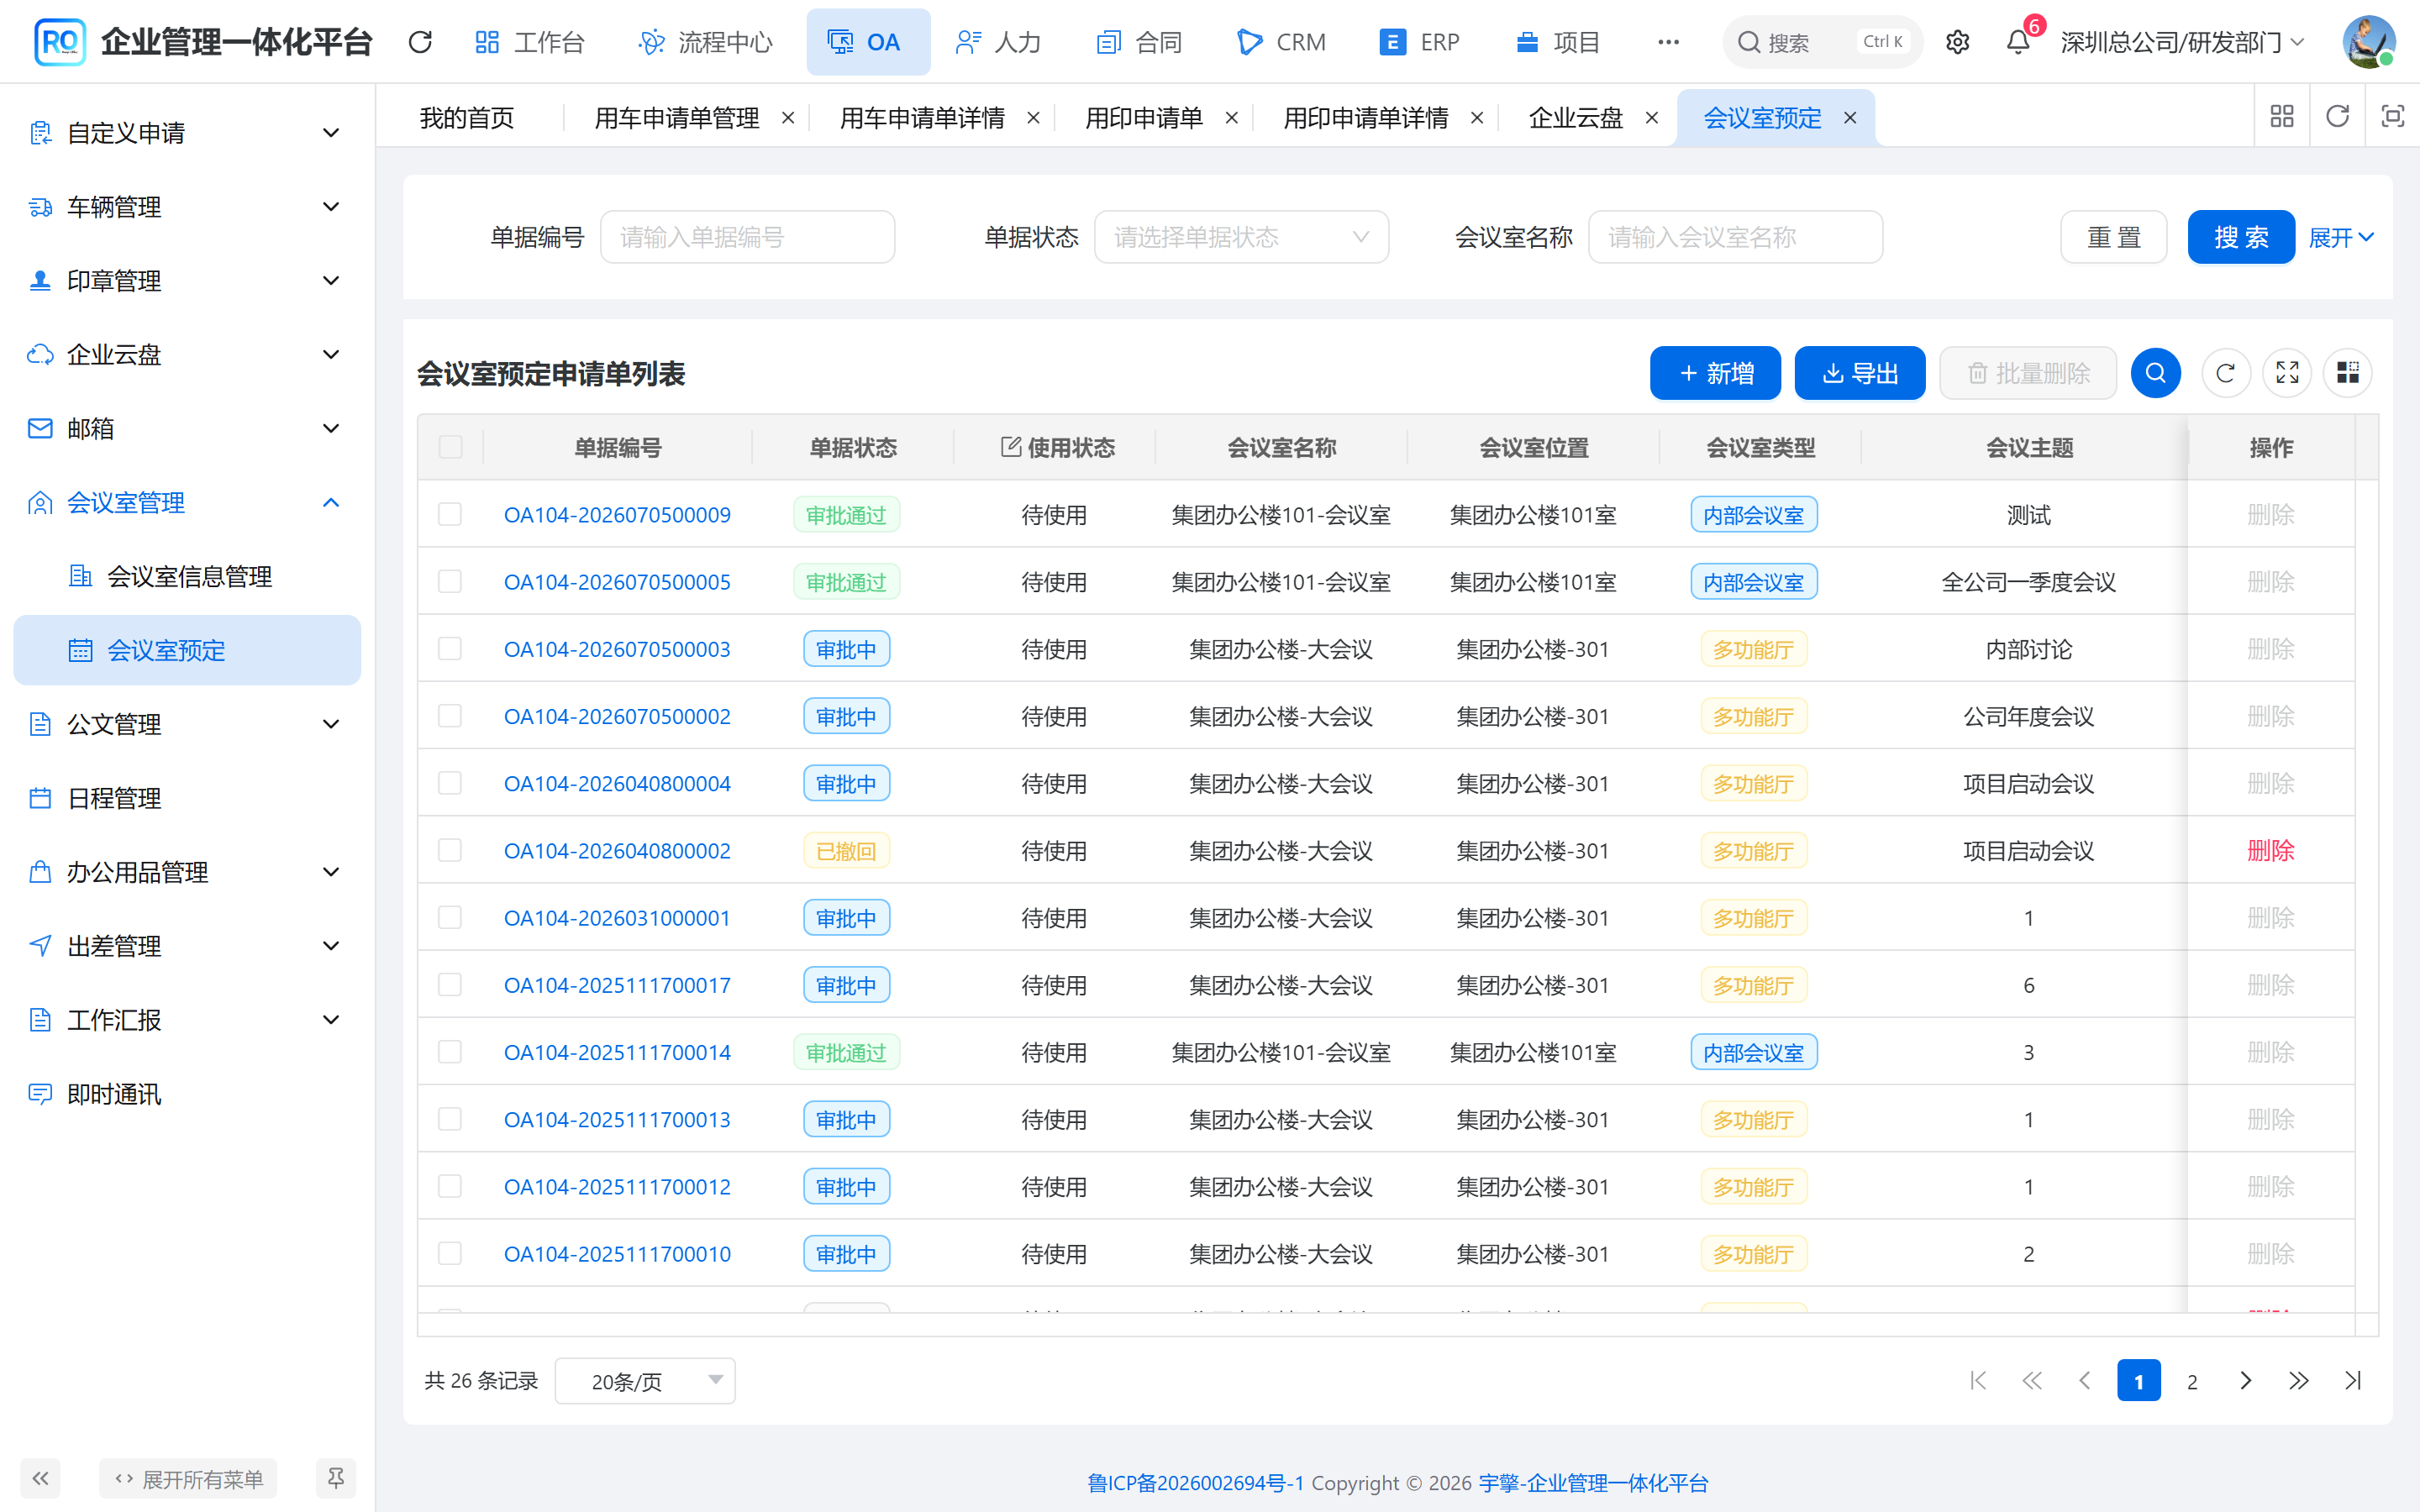Screen dimensions: 2420x1512
Task: Open link OA104-2026070500002
Action: point(617,716)
